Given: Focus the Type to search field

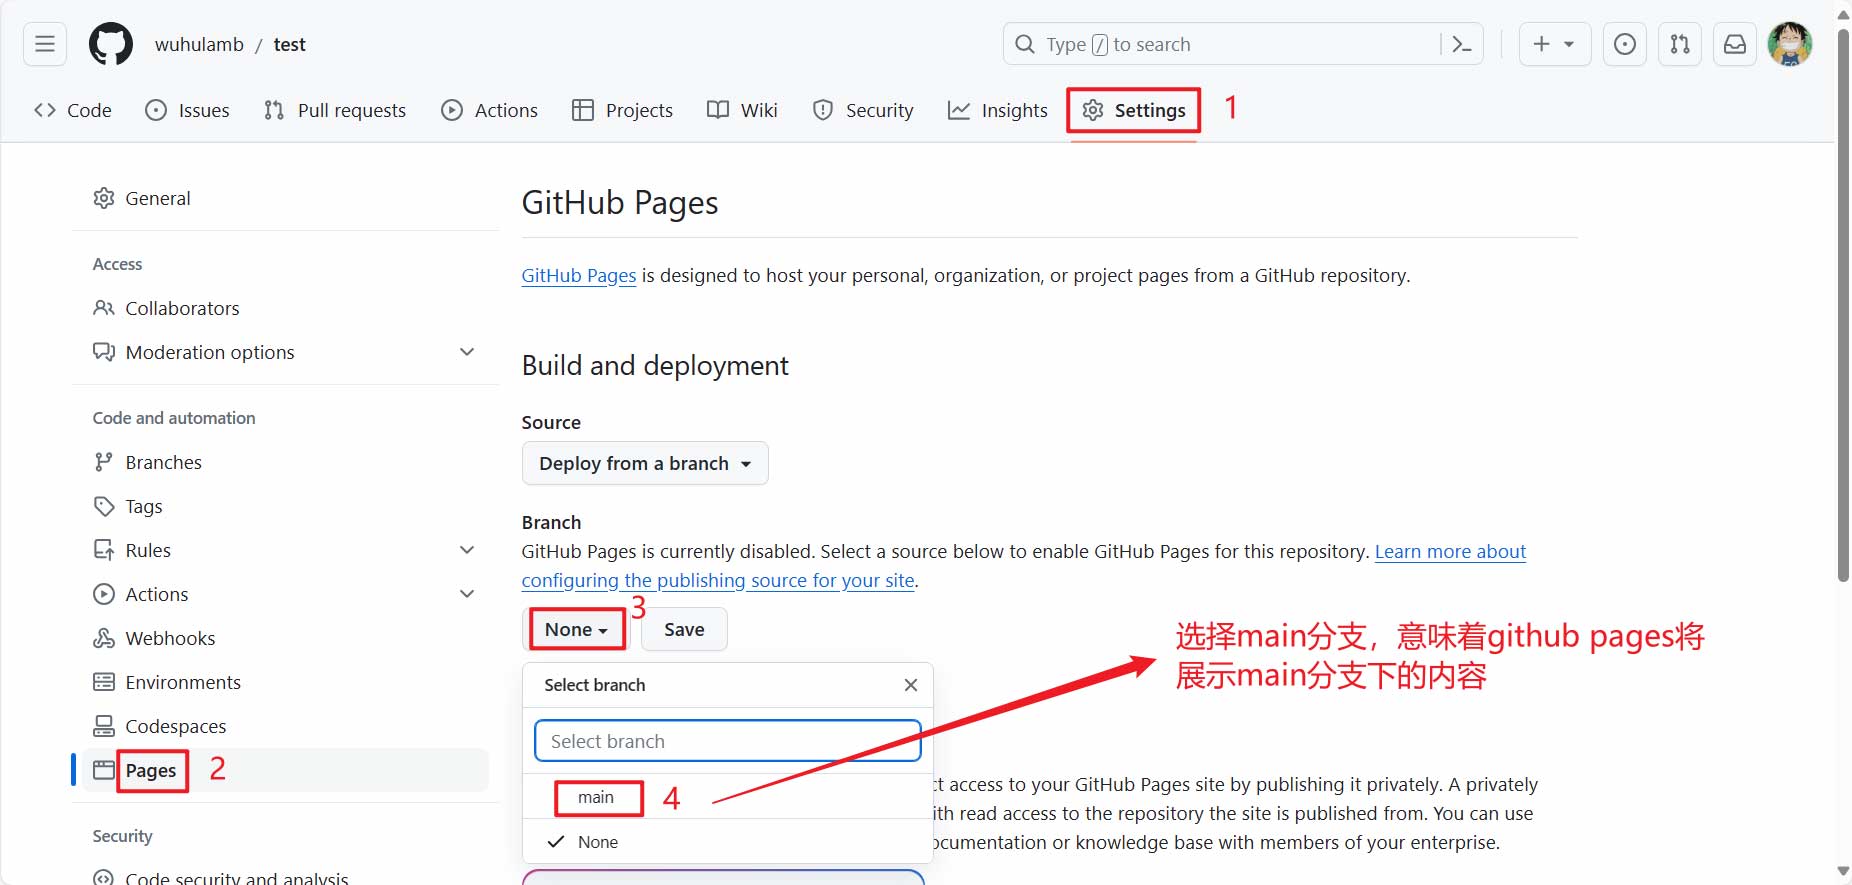Looking at the screenshot, I should tap(1243, 44).
